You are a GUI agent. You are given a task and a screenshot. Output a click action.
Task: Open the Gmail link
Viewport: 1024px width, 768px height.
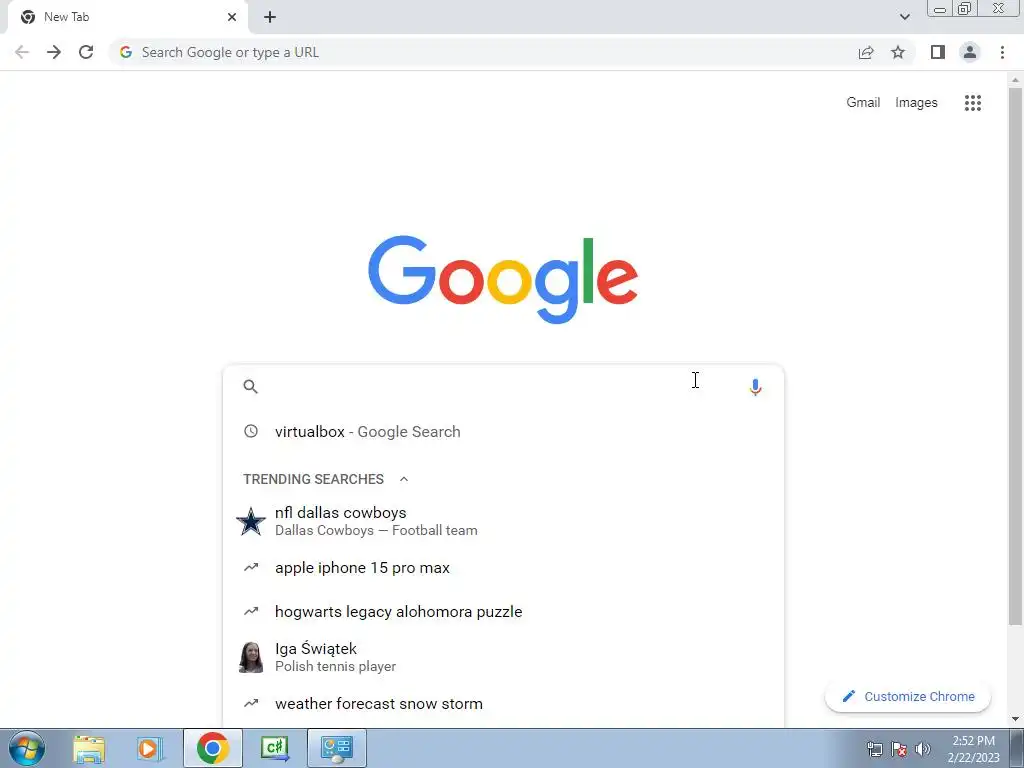click(x=863, y=103)
